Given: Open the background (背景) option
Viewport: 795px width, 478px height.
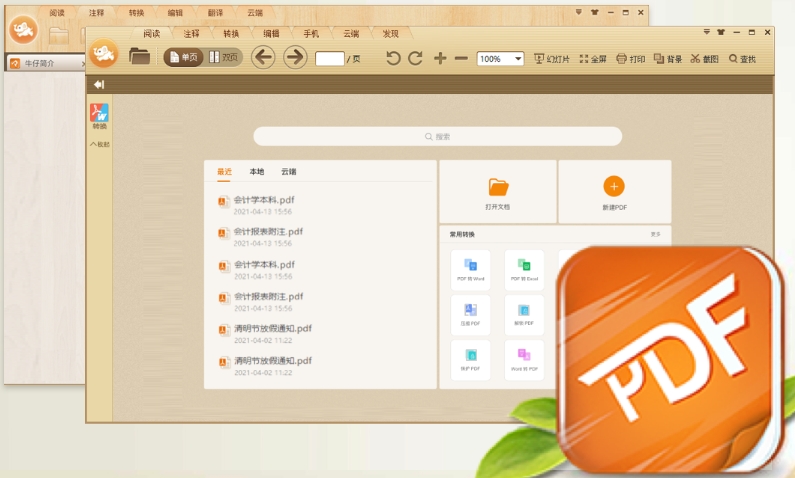Looking at the screenshot, I should pos(668,59).
